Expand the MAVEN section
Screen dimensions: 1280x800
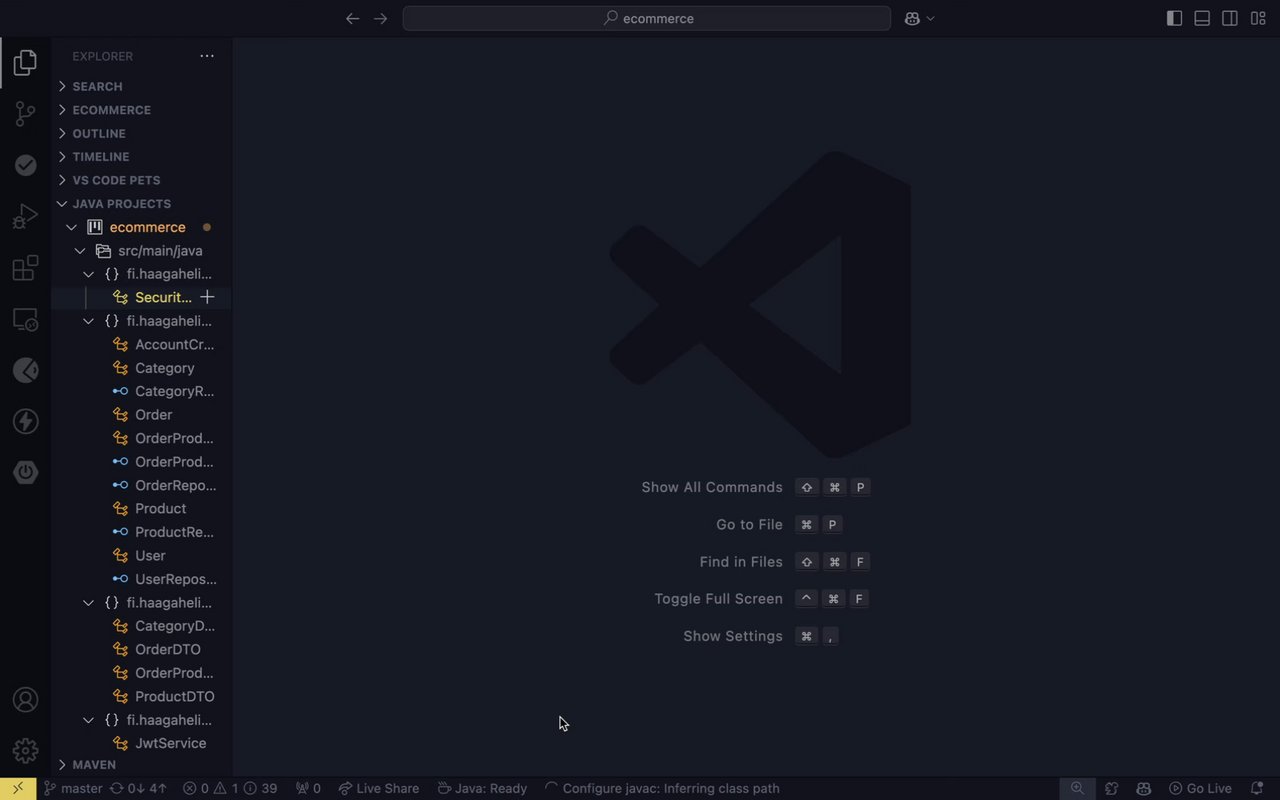coord(142,765)
